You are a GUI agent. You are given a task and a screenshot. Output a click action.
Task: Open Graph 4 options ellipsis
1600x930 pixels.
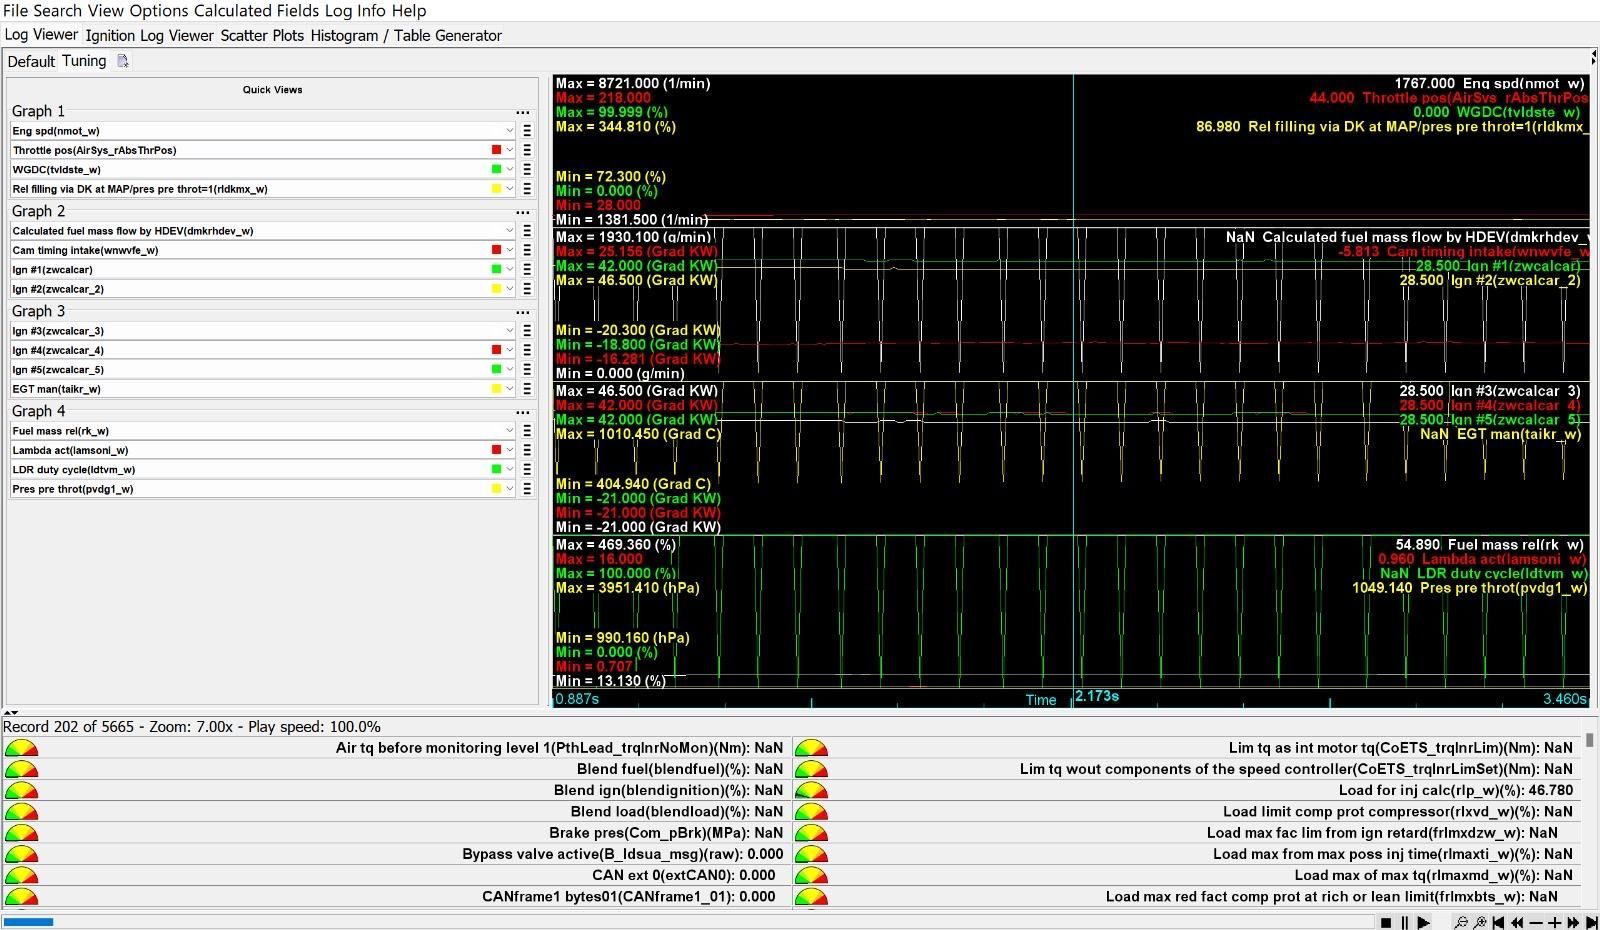pyautogui.click(x=522, y=413)
